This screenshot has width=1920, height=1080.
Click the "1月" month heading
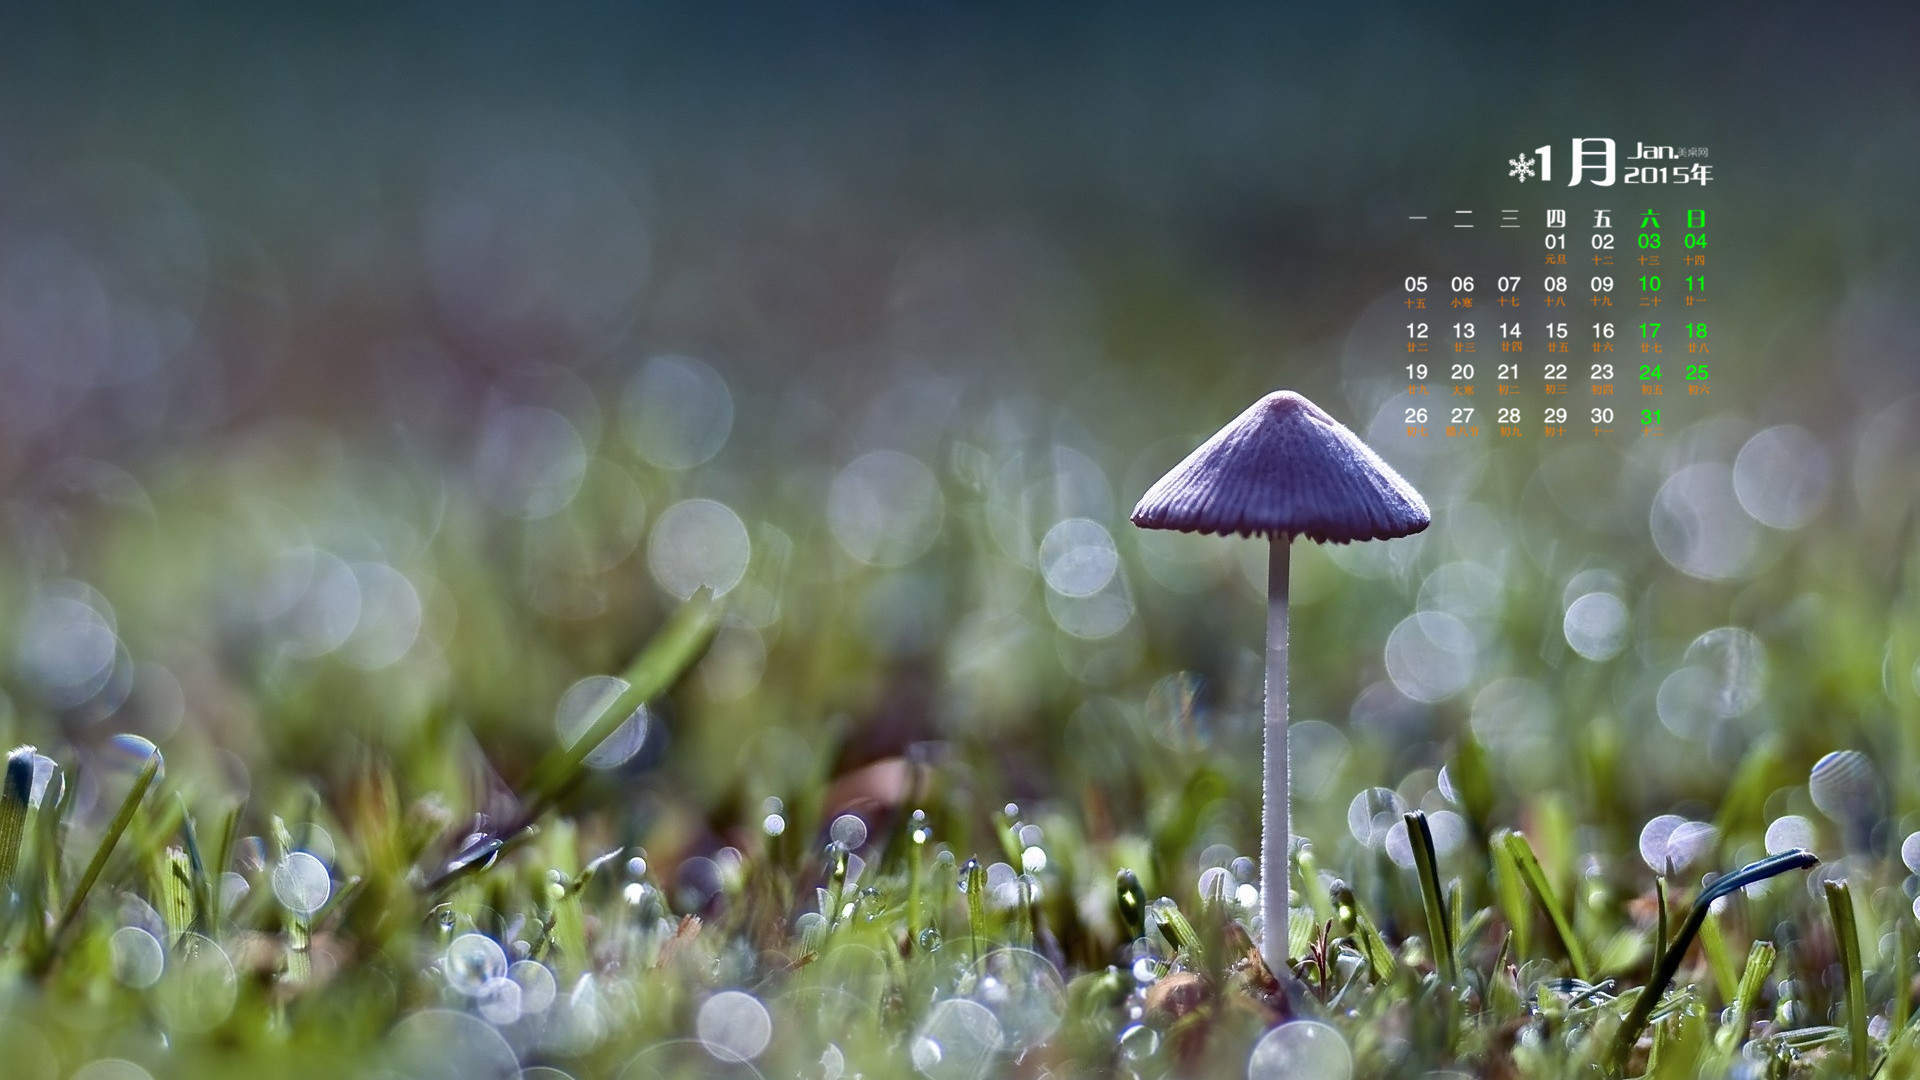pos(1577,162)
